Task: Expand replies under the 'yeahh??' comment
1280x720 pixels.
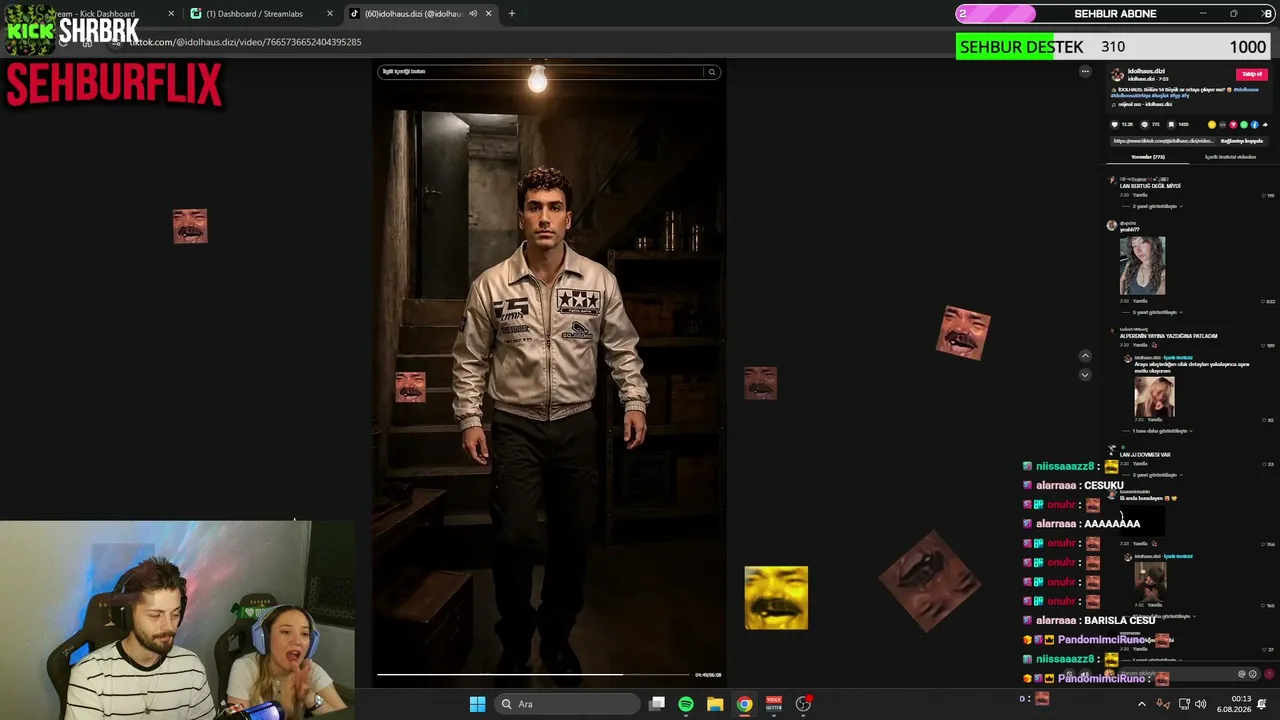Action: click(x=1158, y=312)
